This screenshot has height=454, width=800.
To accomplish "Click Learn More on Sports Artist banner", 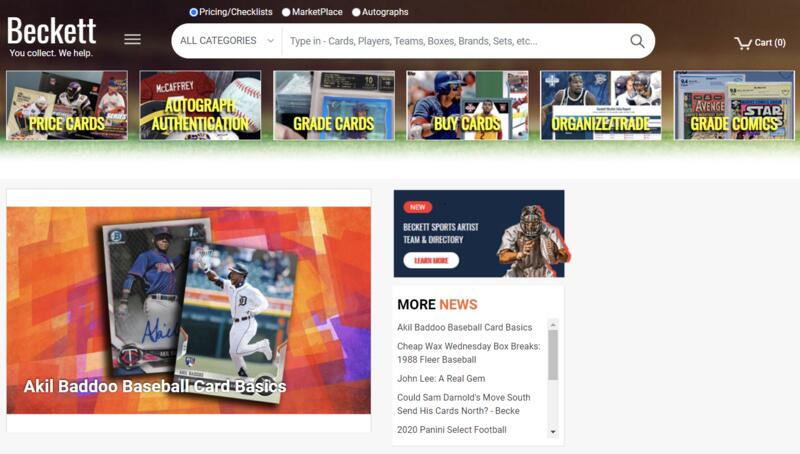I will (431, 260).
